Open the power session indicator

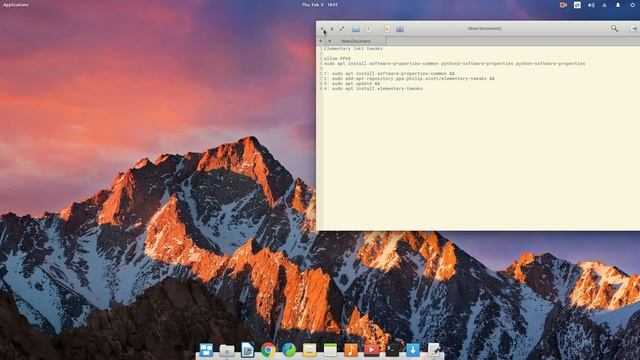[x=632, y=5]
